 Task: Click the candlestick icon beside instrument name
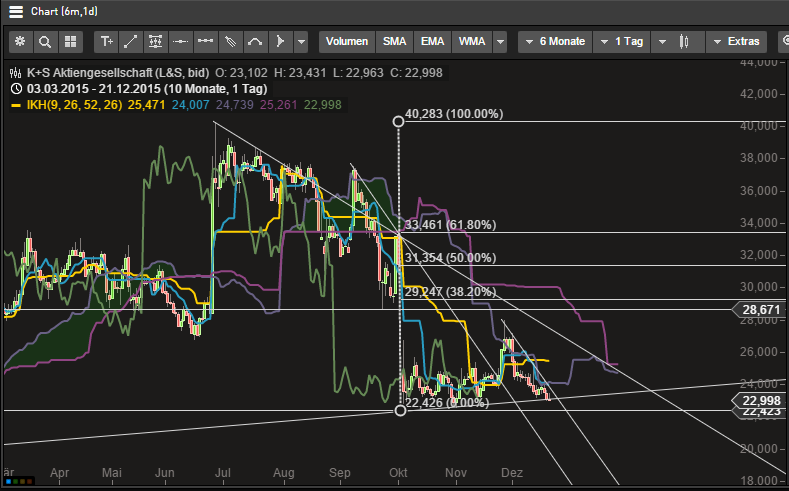pos(16,73)
